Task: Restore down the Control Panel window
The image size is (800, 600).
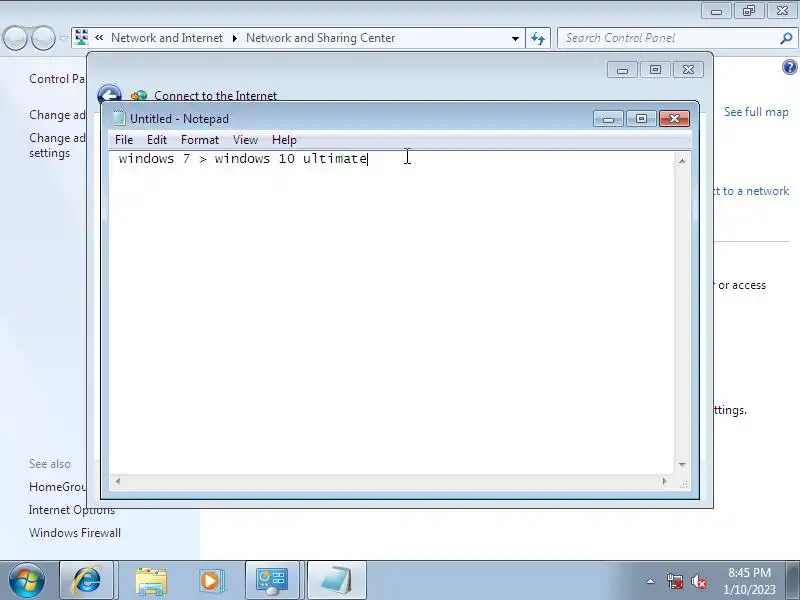Action: click(749, 11)
